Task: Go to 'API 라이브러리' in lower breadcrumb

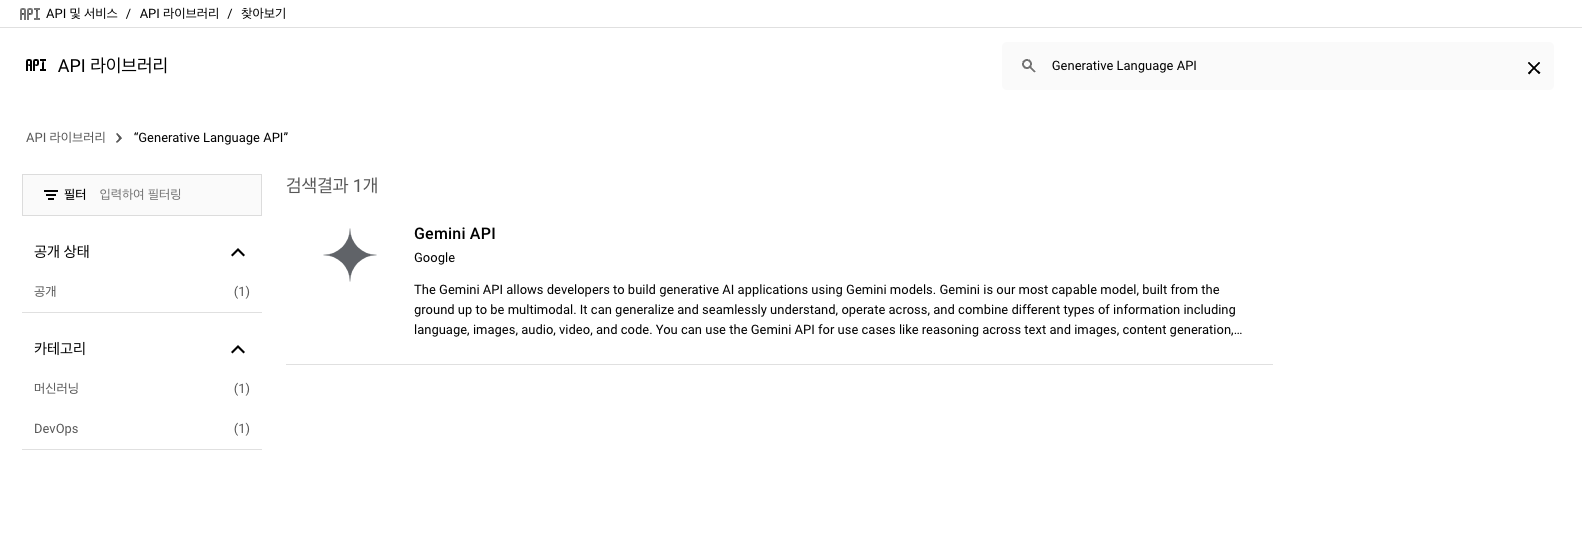Action: coord(66,138)
